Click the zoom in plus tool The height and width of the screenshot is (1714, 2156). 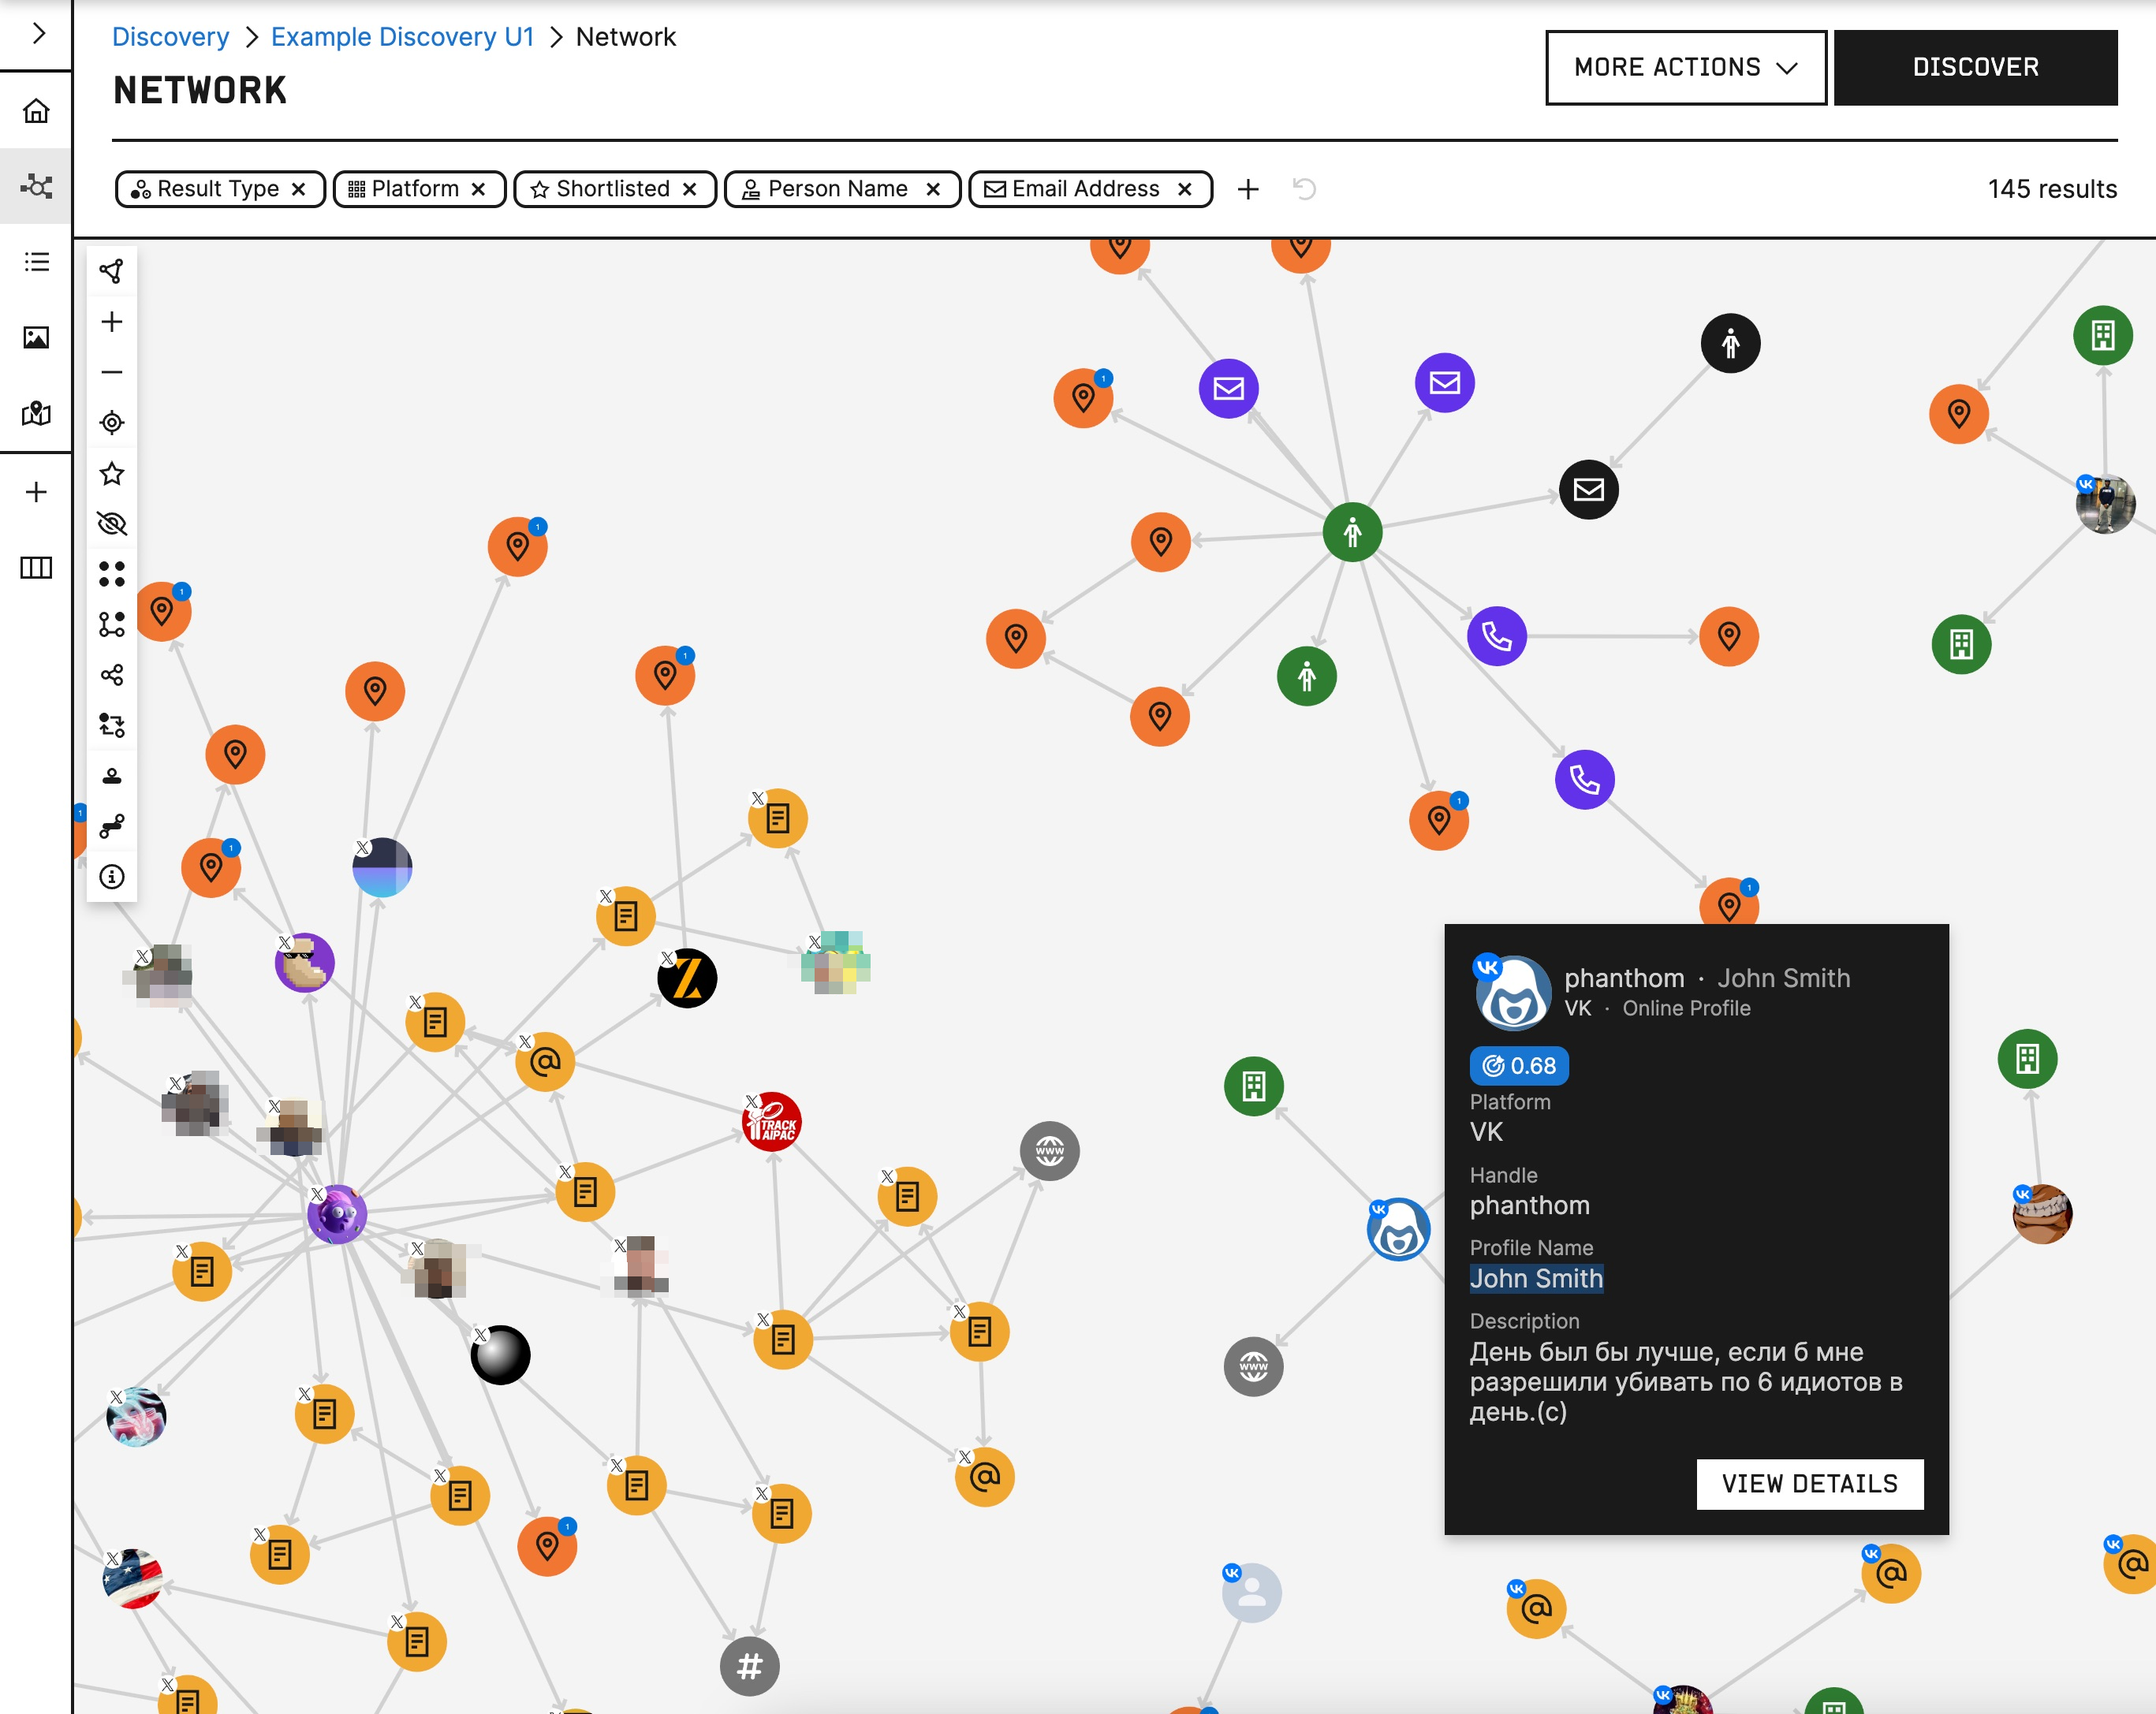[112, 322]
